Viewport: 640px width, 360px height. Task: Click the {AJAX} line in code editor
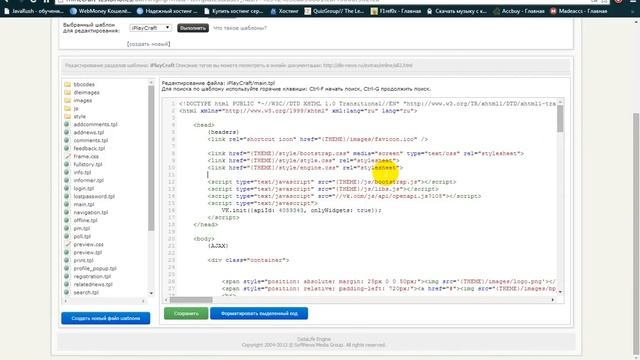[x=218, y=246]
